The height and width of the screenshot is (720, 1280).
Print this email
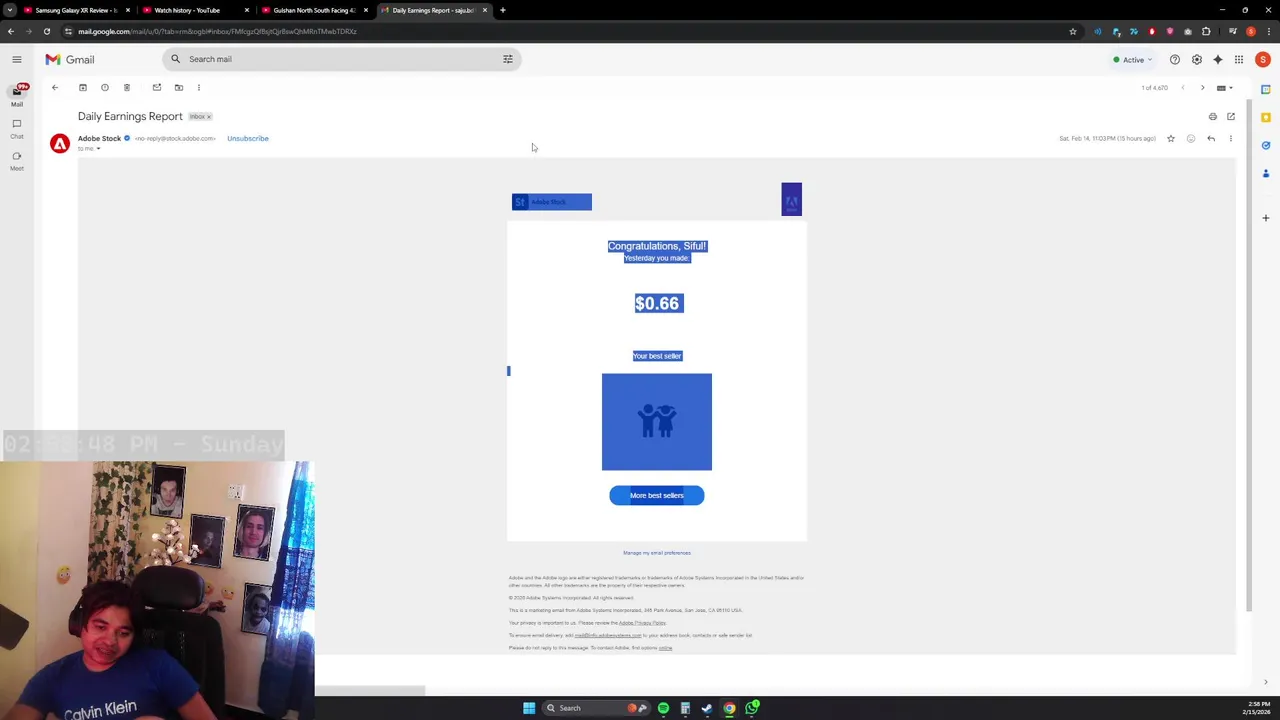click(1213, 117)
